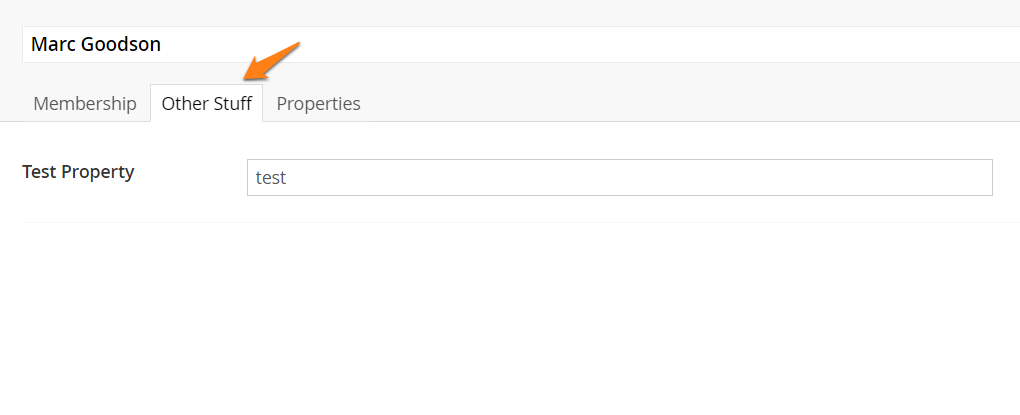Image resolution: width=1020 pixels, height=415 pixels.
Task: Click the word "Properties" in tab strip
Action: [318, 104]
